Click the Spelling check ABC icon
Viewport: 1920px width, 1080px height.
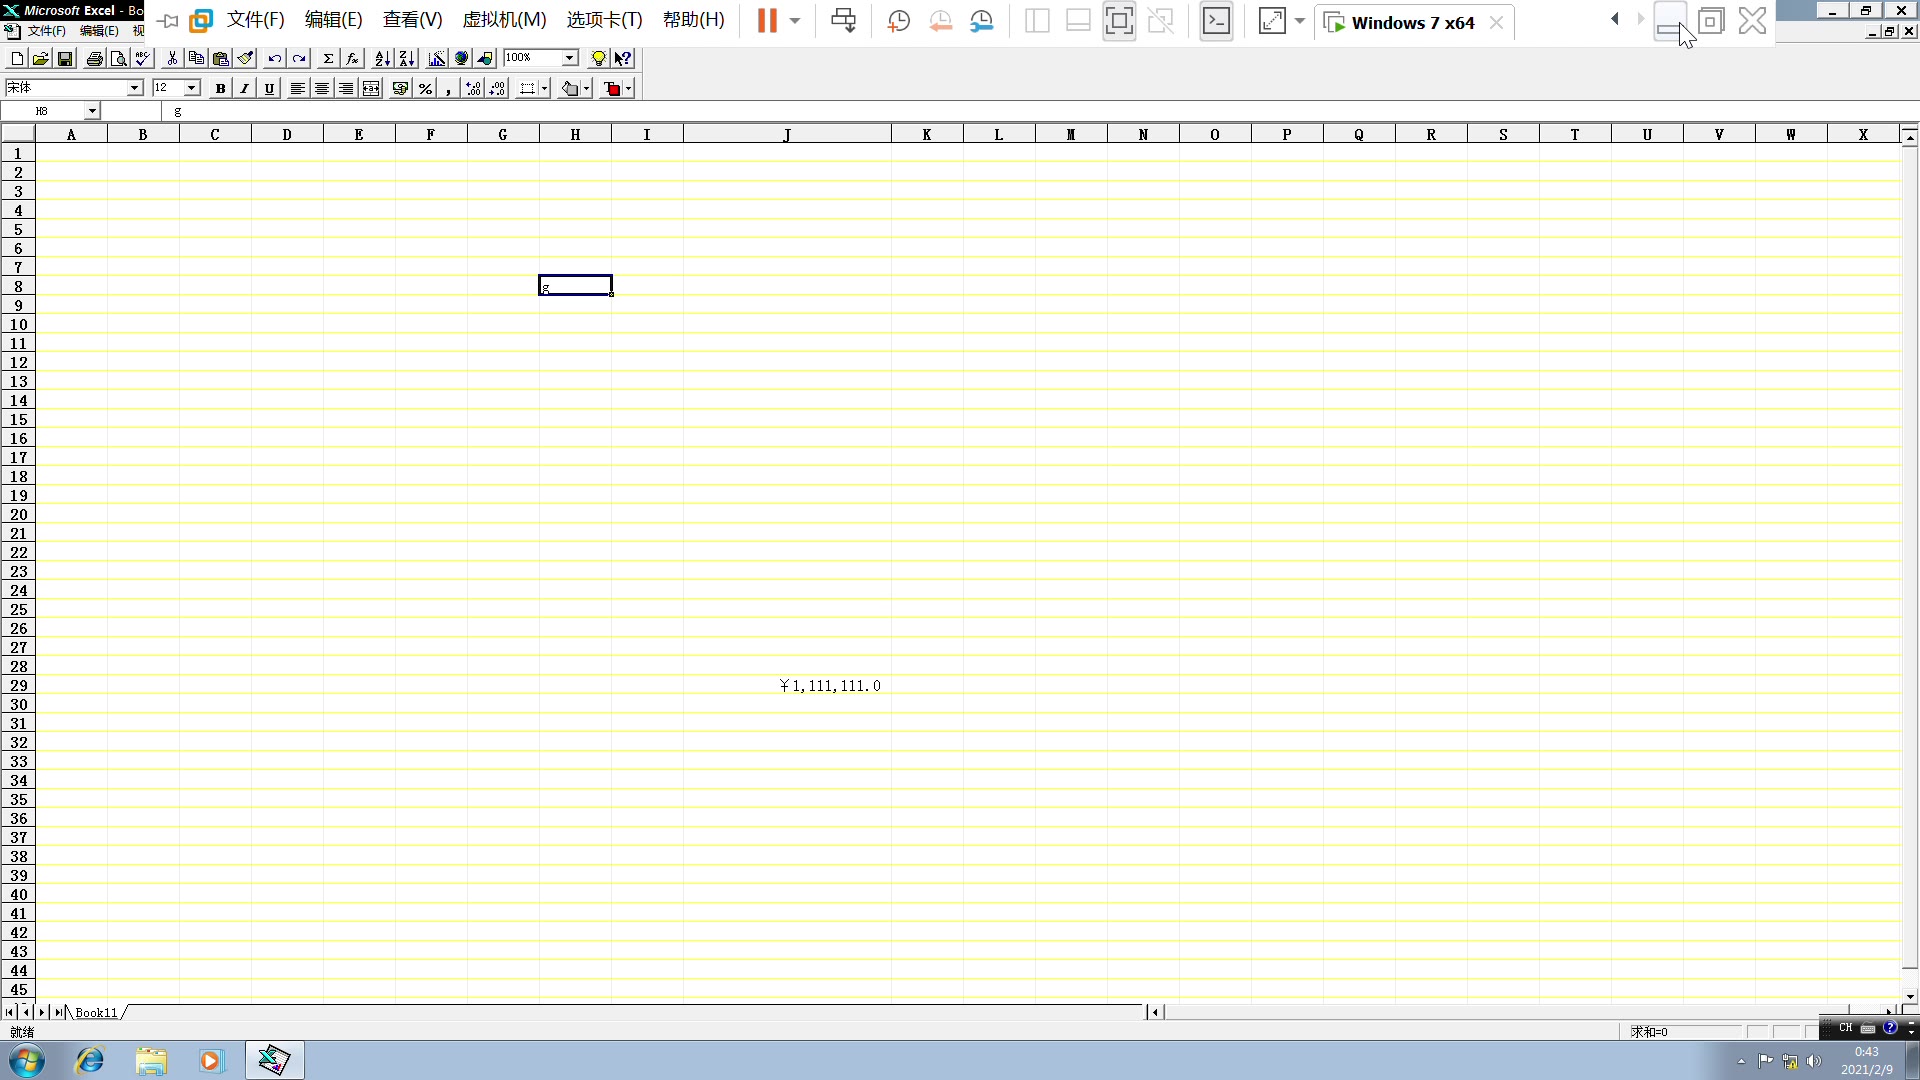pos(143,59)
